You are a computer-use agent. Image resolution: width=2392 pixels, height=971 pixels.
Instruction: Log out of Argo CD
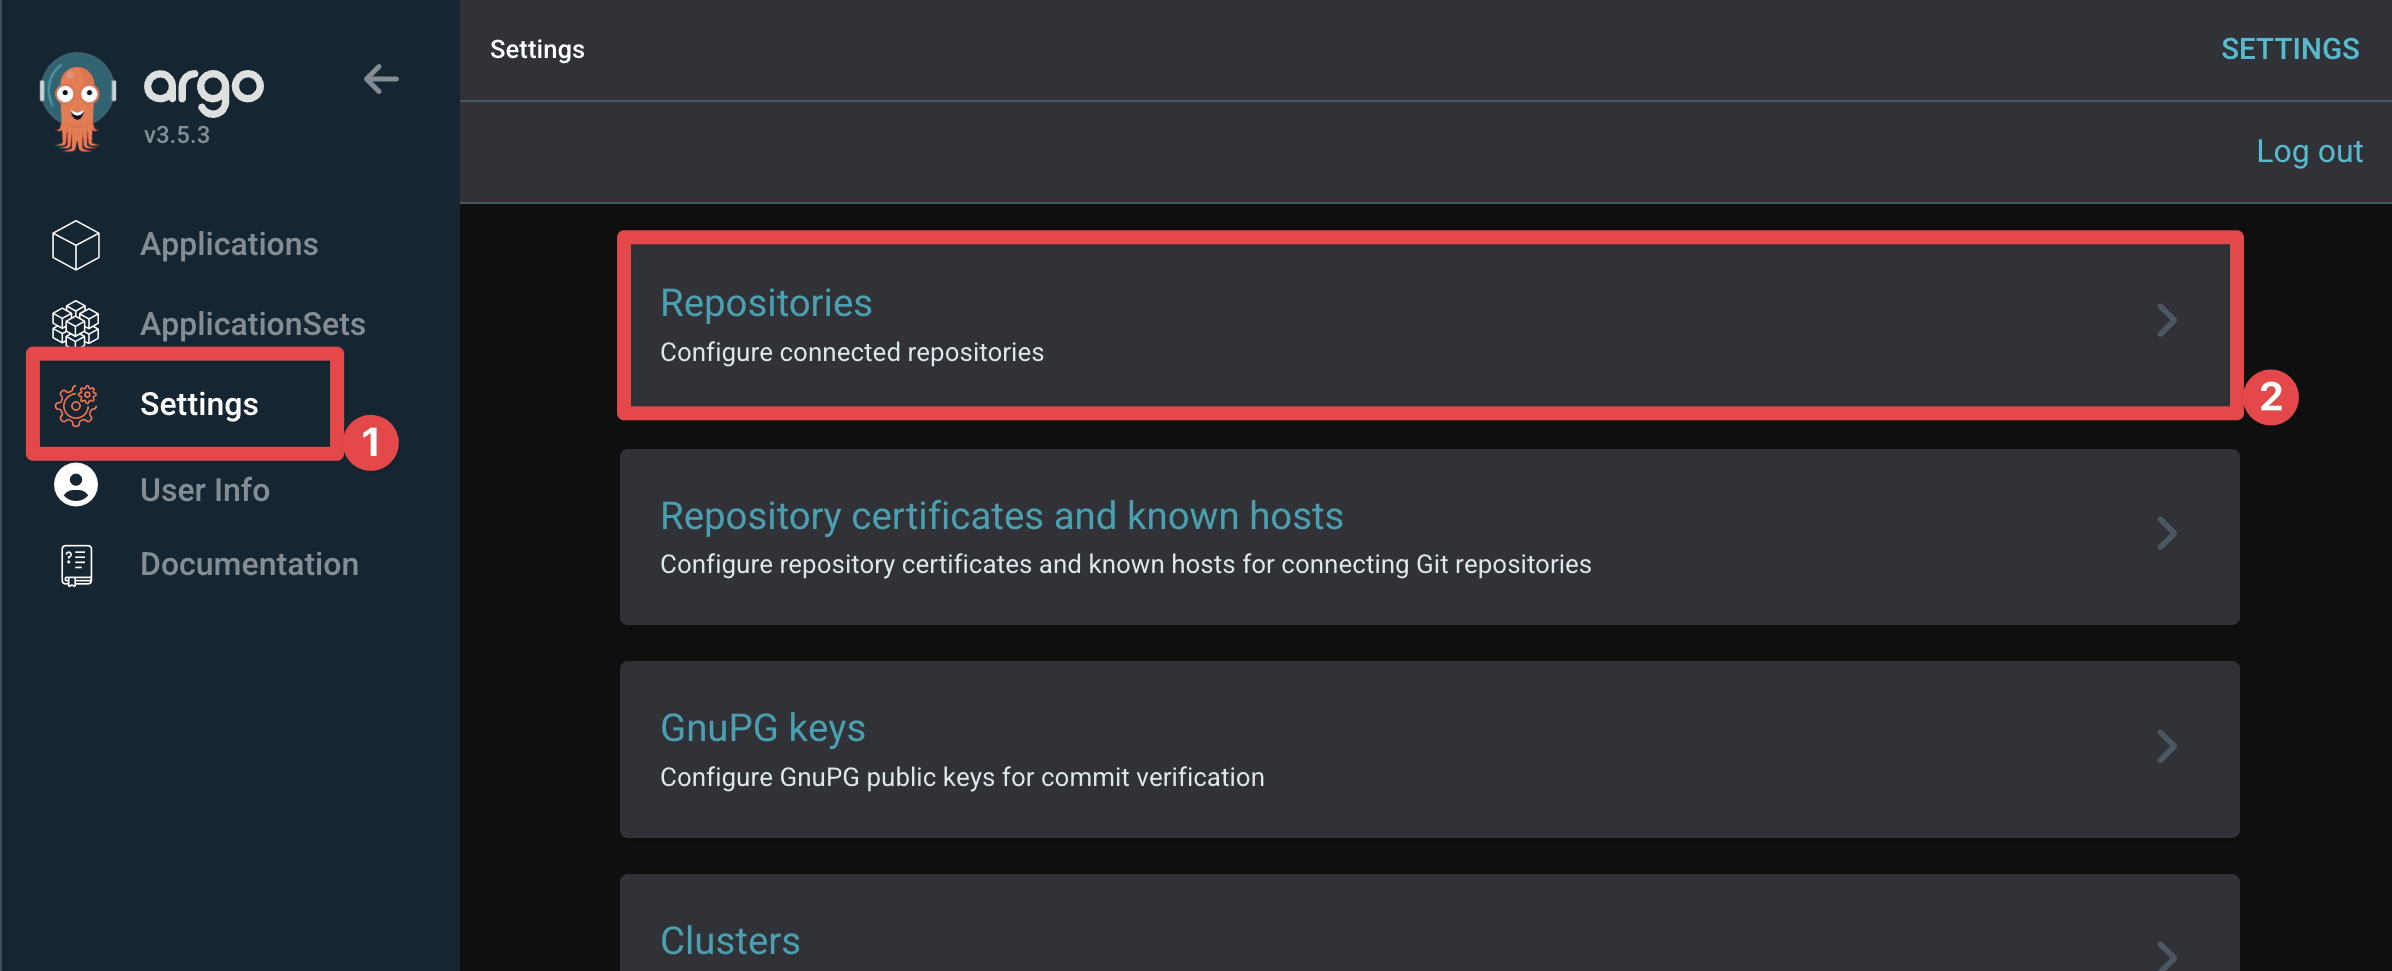(2309, 152)
